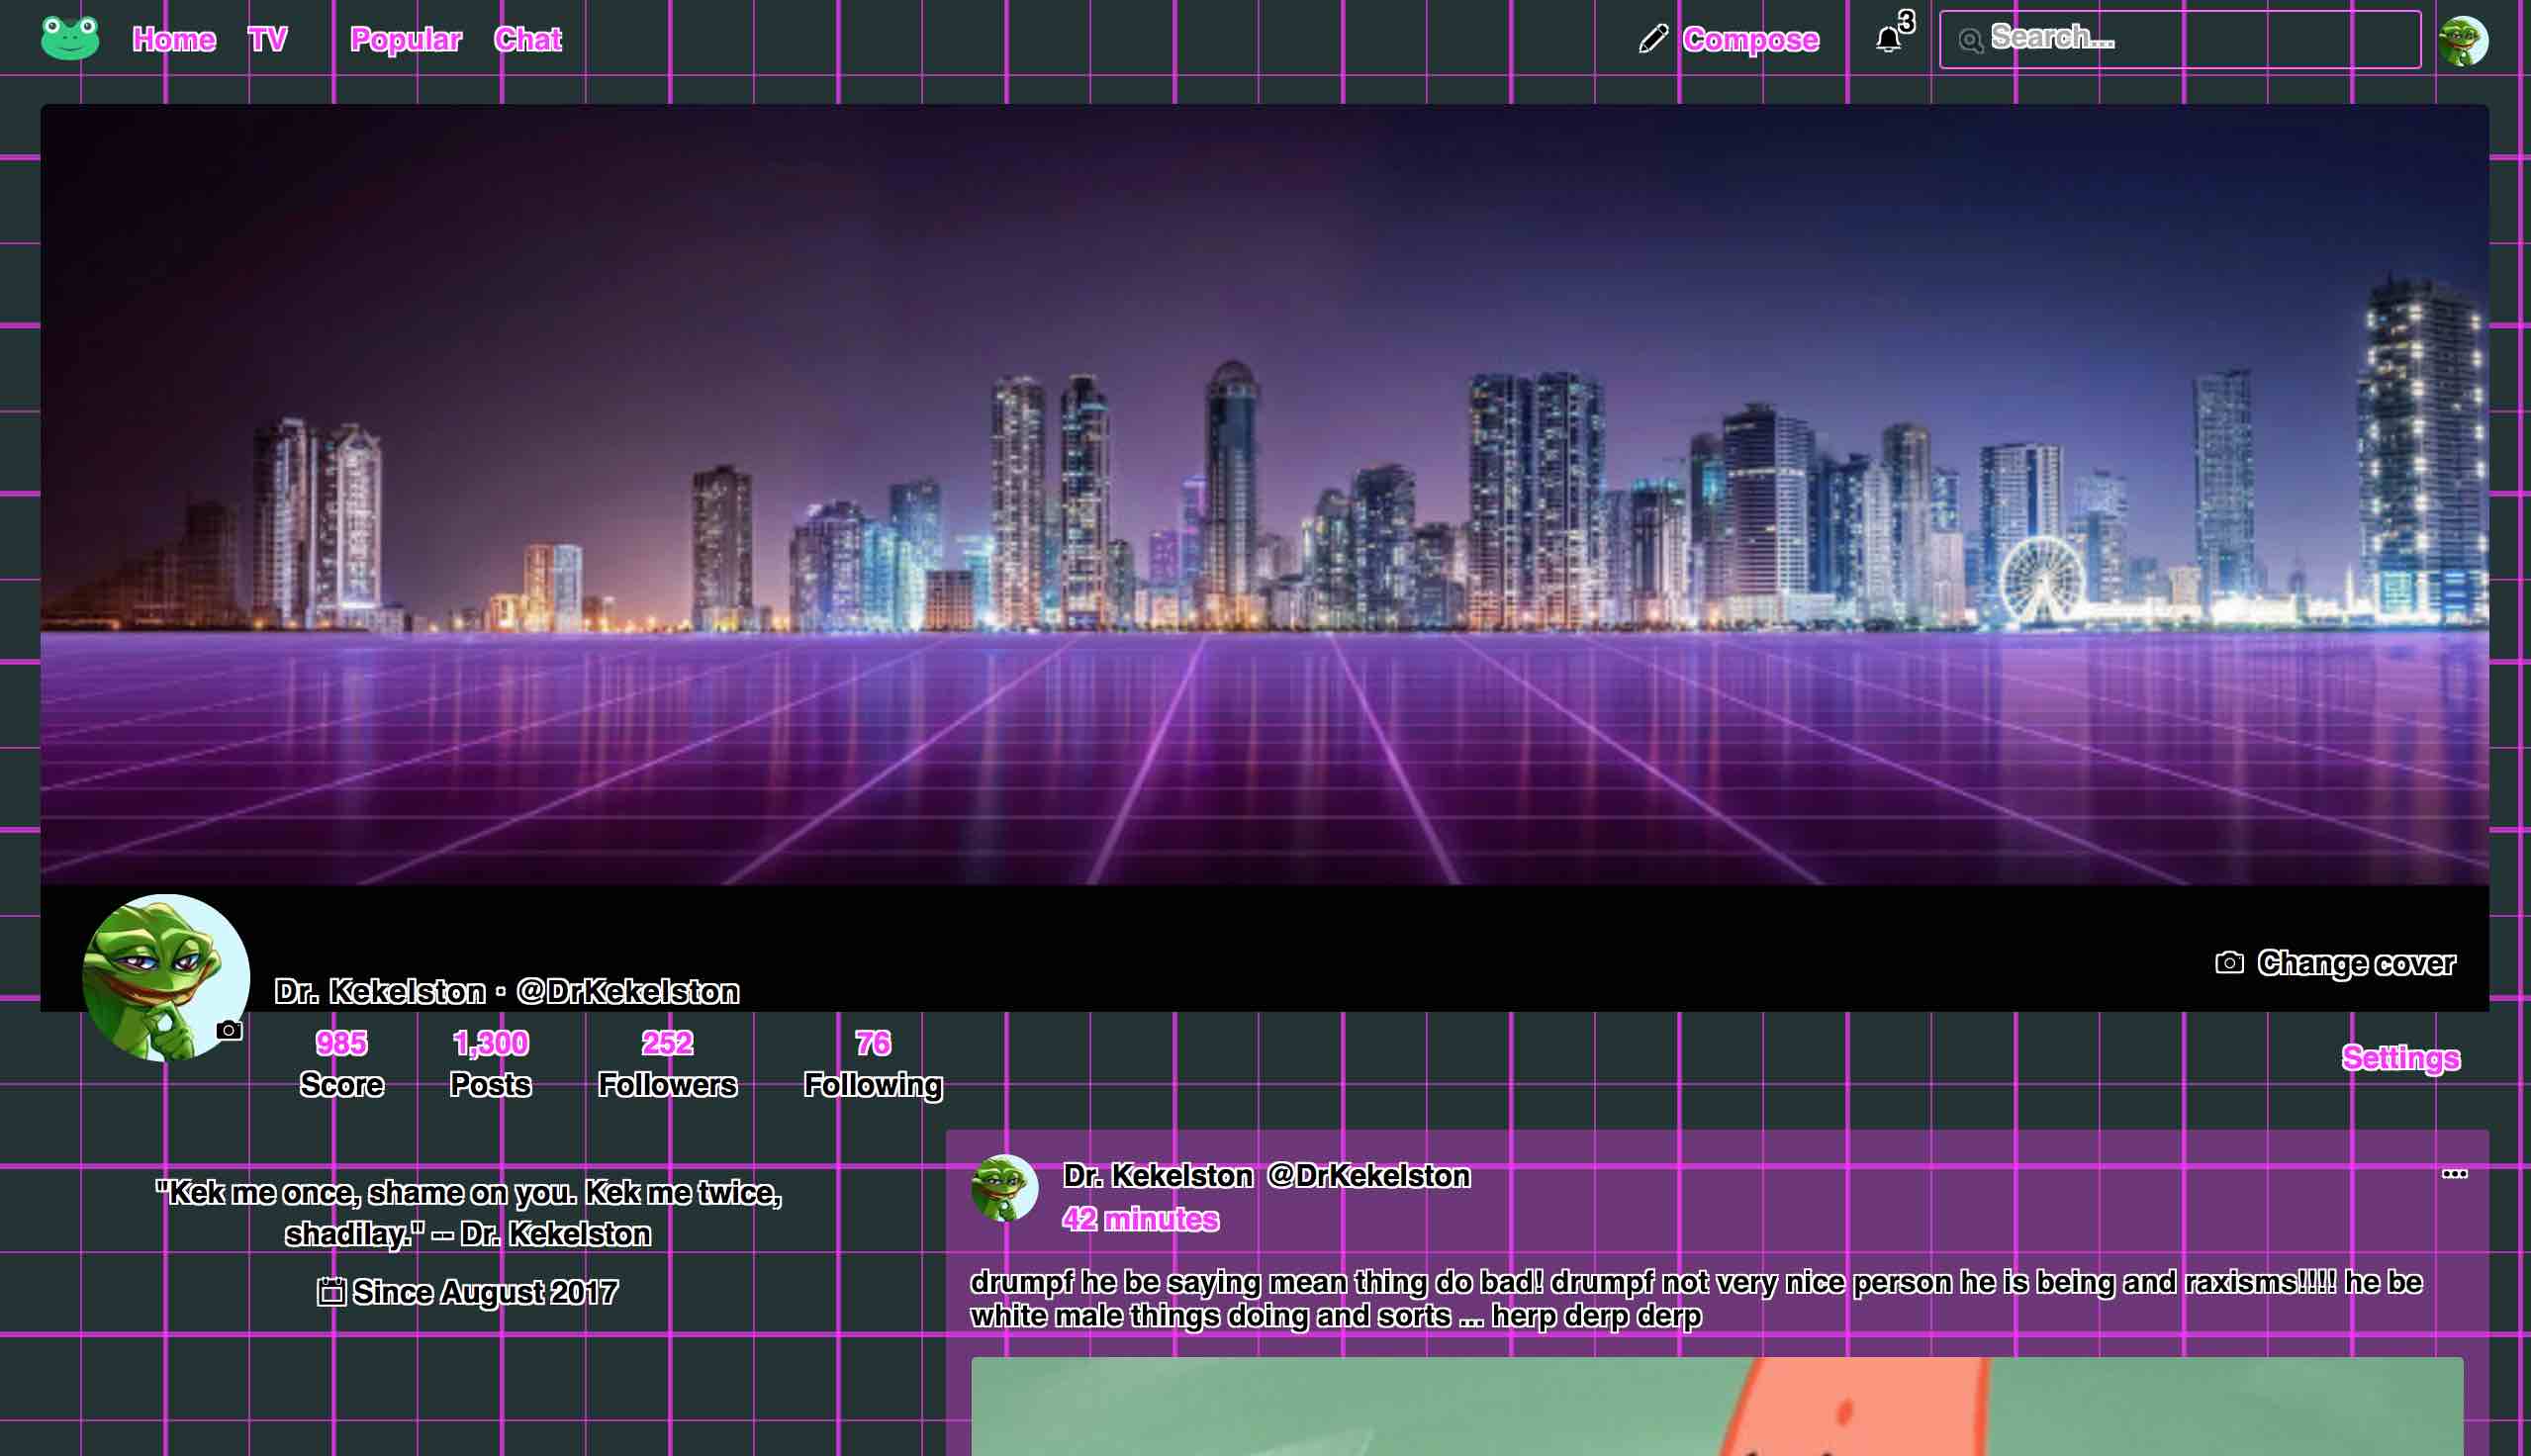Click the Change cover camera icon
This screenshot has width=2531, height=1456.
click(x=2229, y=962)
